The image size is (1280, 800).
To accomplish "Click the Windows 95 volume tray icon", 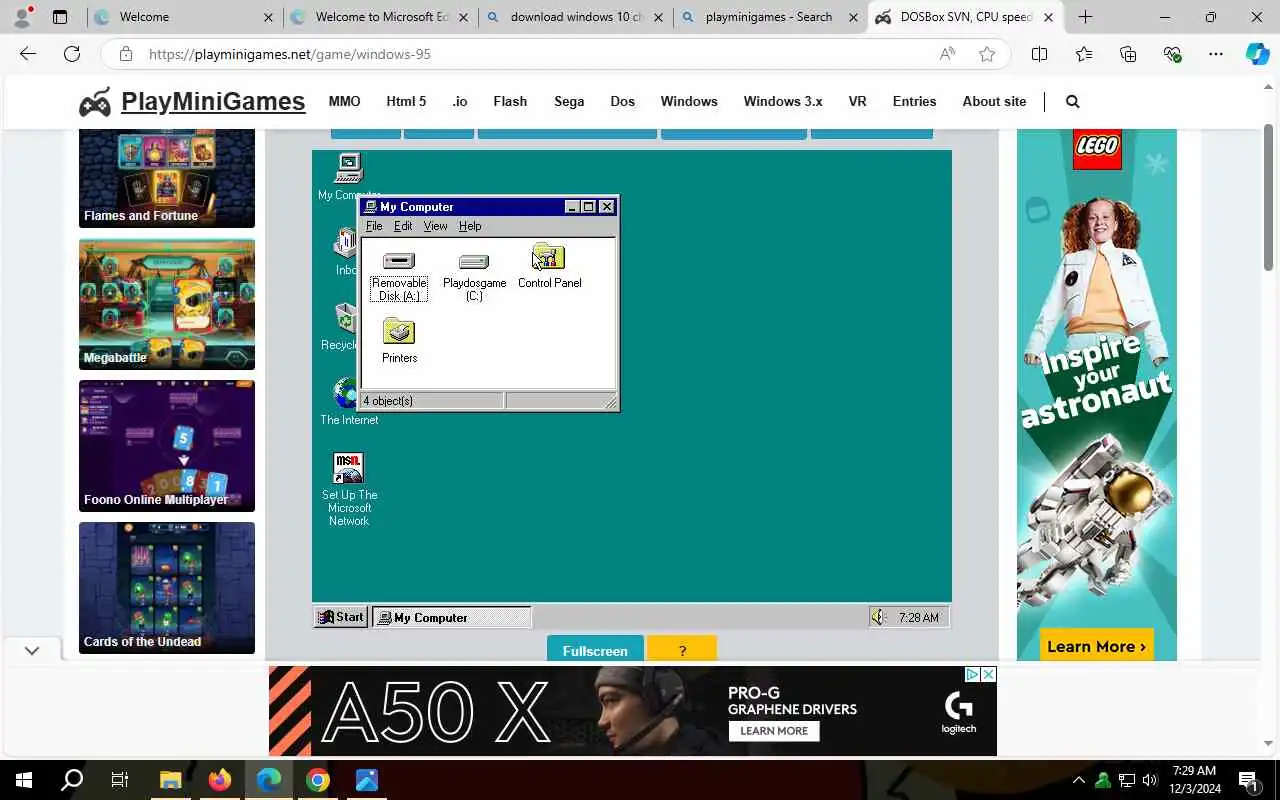I will coord(879,617).
